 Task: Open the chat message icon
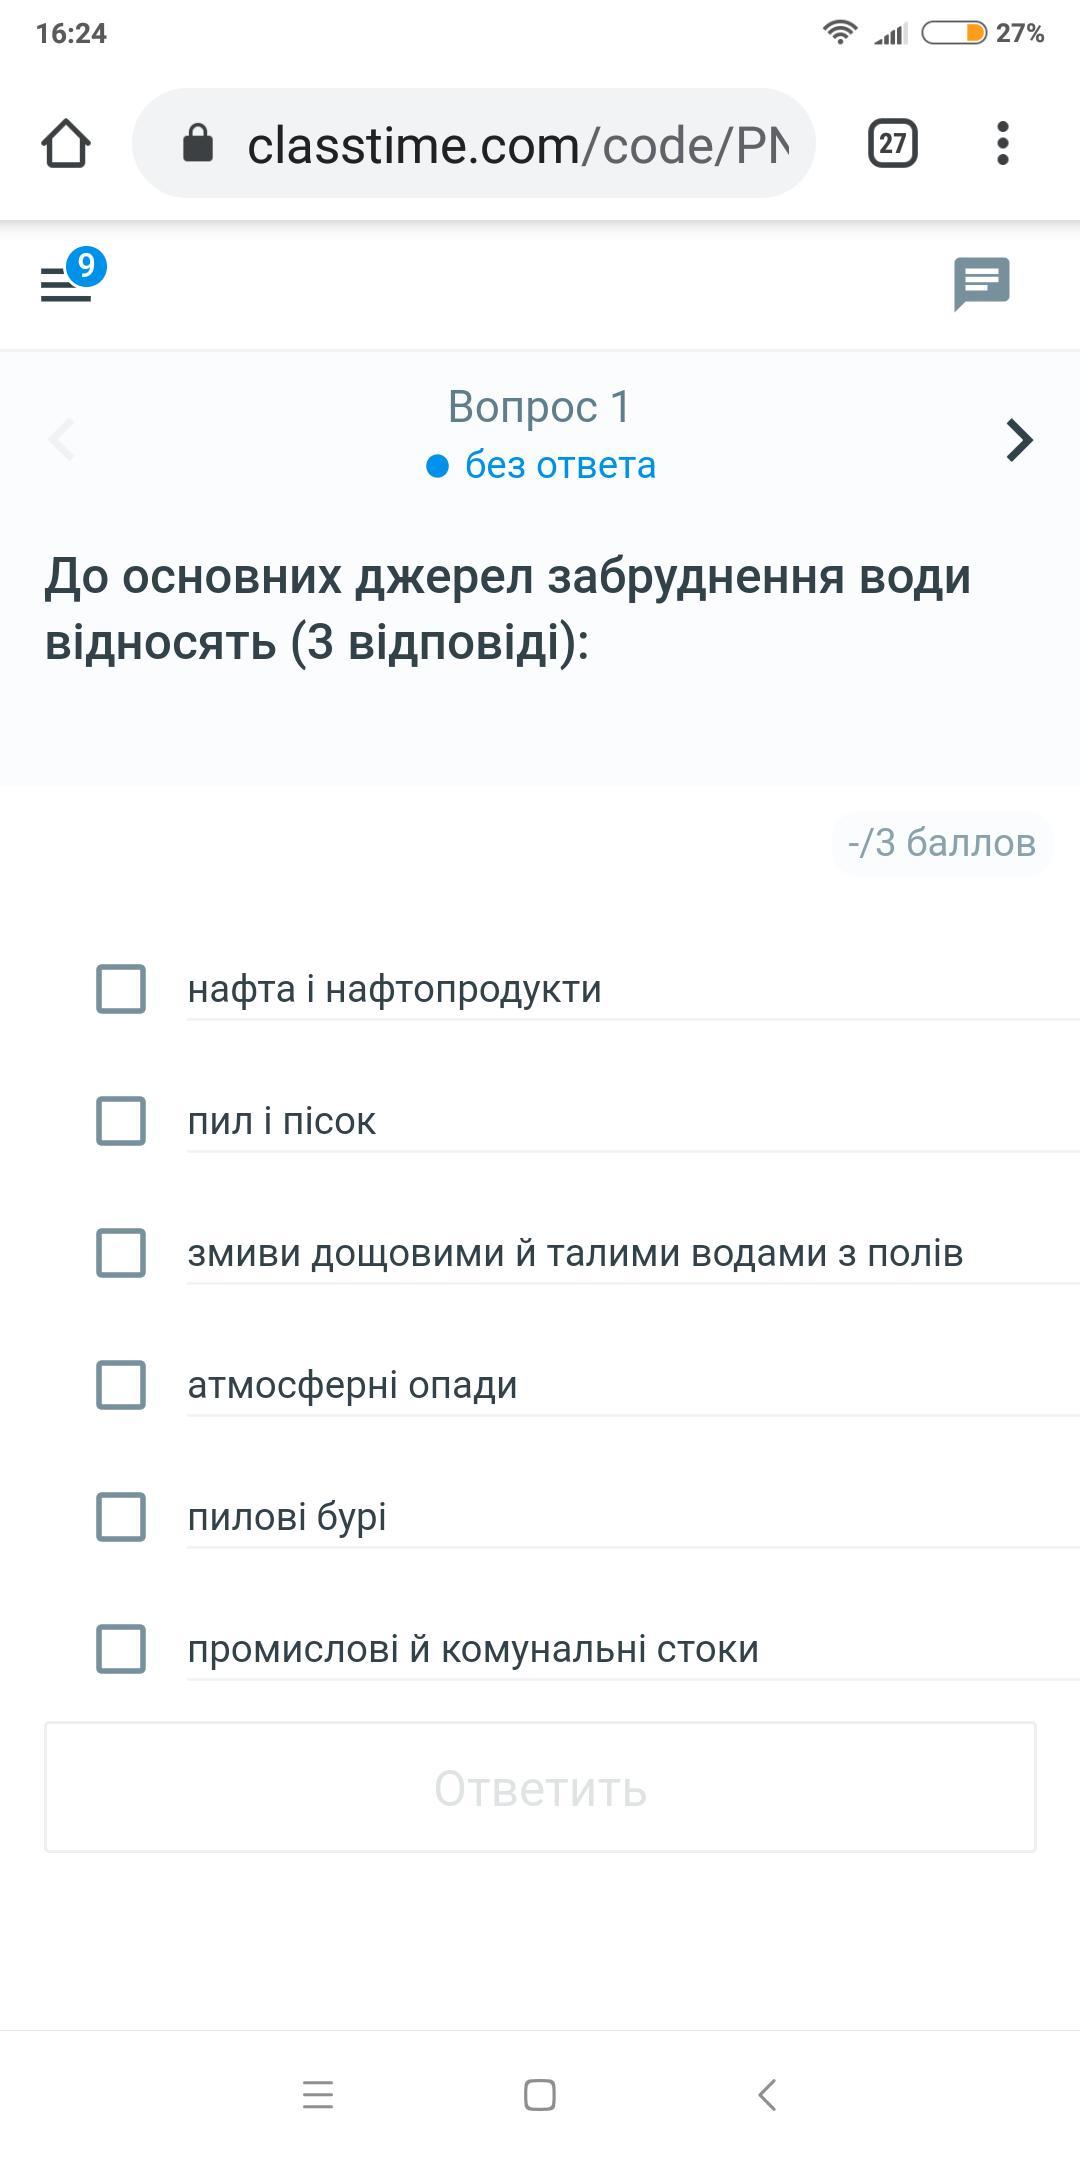click(981, 283)
